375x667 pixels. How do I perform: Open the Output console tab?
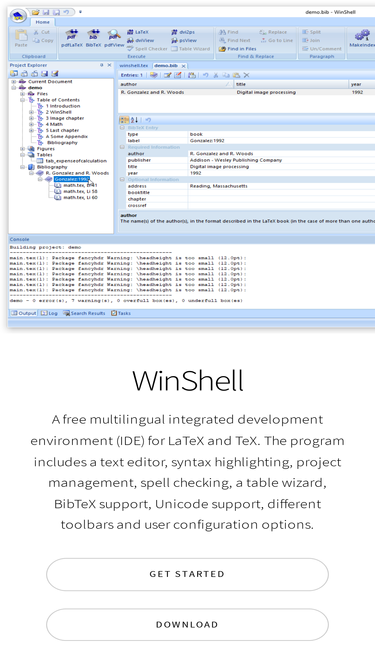point(24,313)
